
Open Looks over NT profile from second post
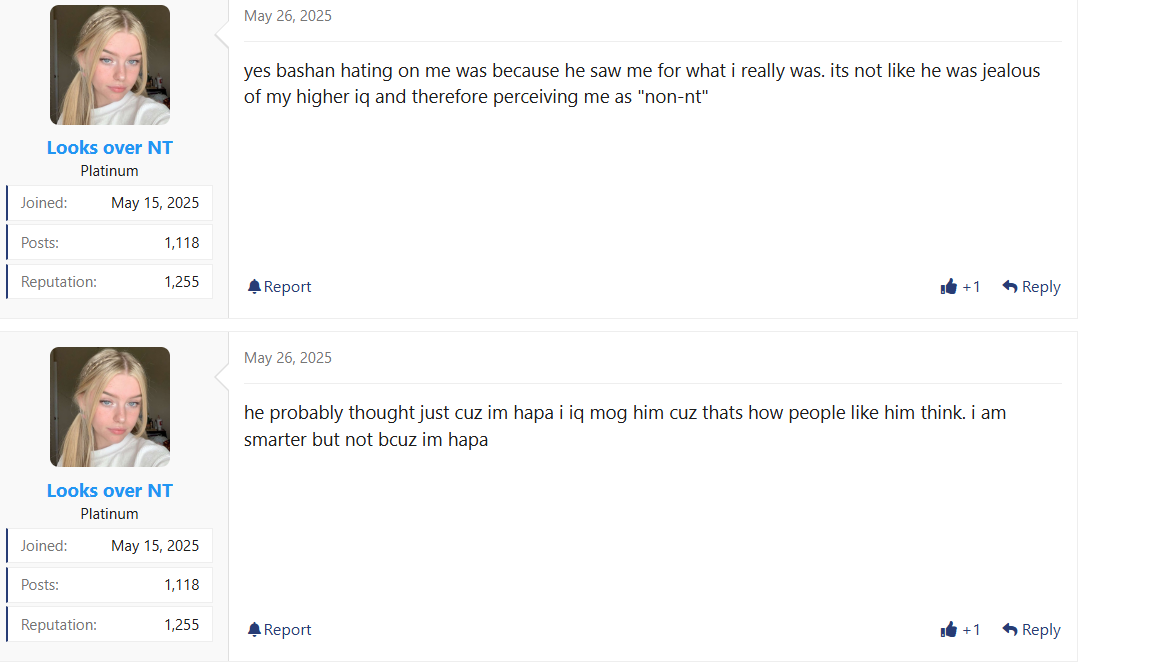pos(110,491)
